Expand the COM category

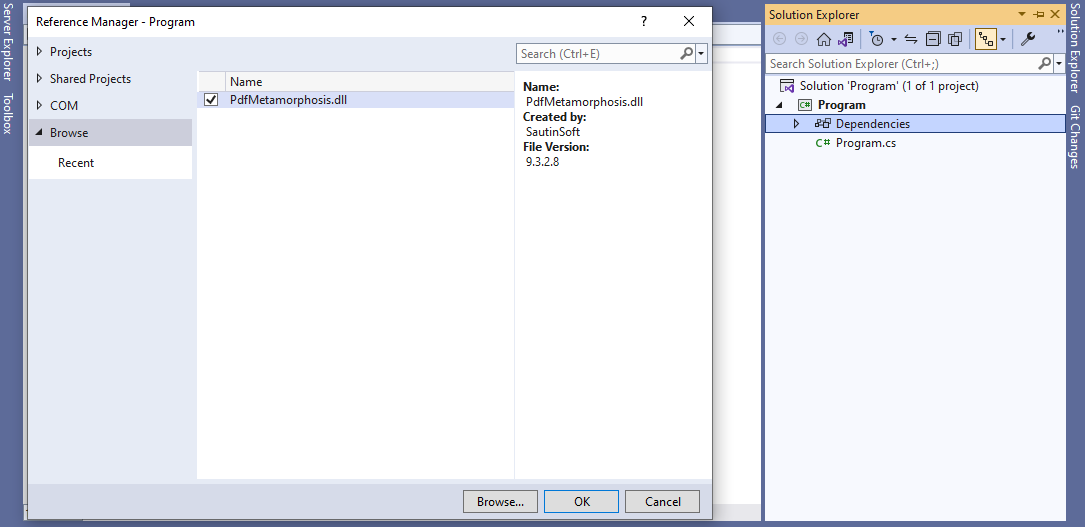coord(39,106)
